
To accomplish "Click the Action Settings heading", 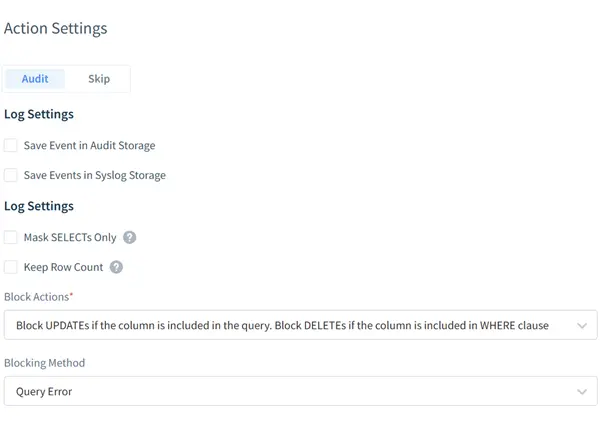I will (x=56, y=29).
